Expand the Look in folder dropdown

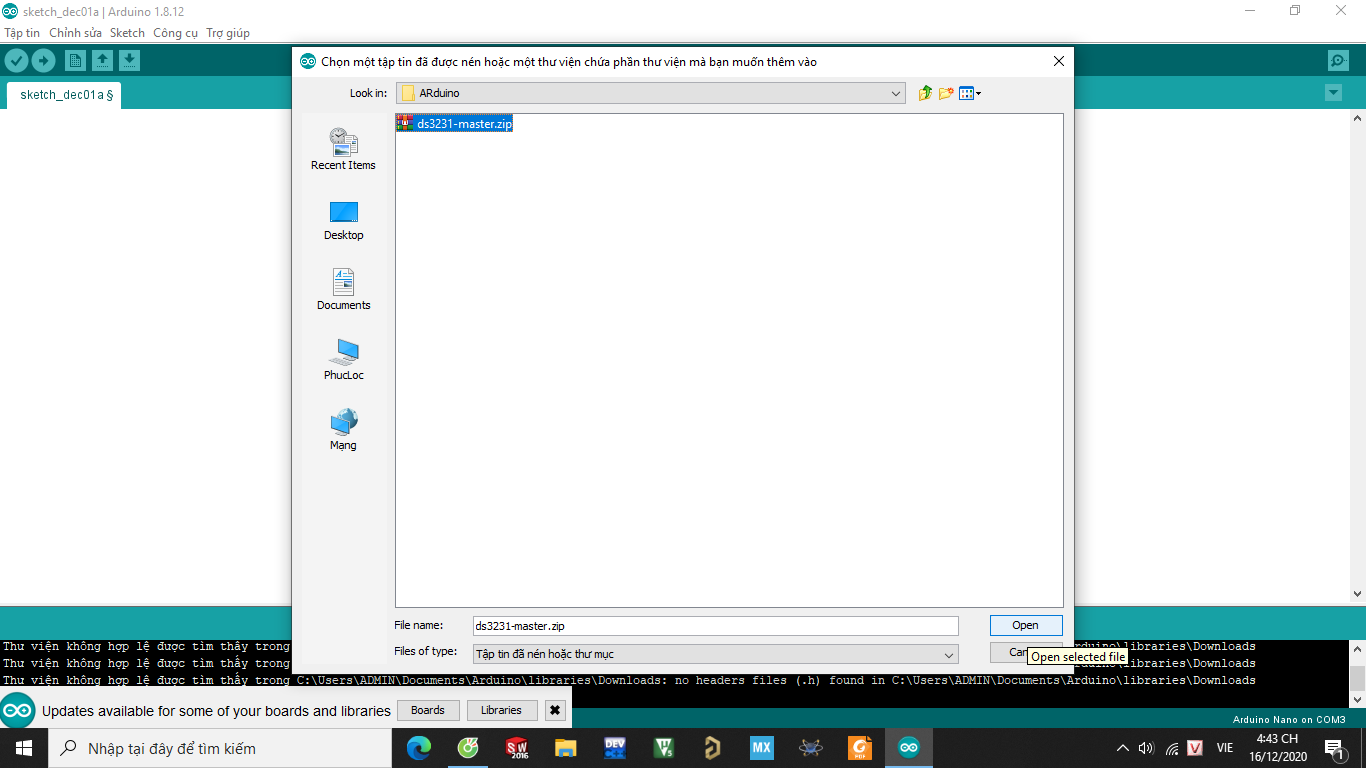click(896, 93)
